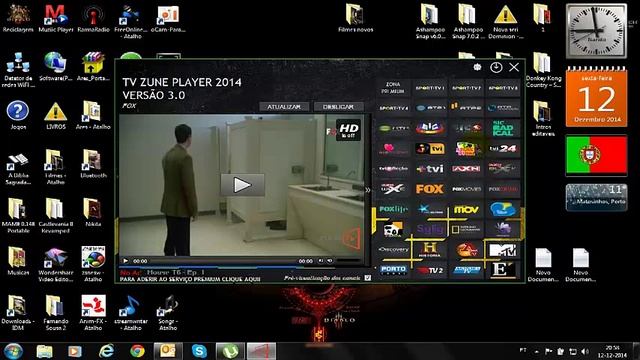This screenshot has width=640, height=360.
Task: Open the Syfy channel tile
Action: [x=430, y=229]
